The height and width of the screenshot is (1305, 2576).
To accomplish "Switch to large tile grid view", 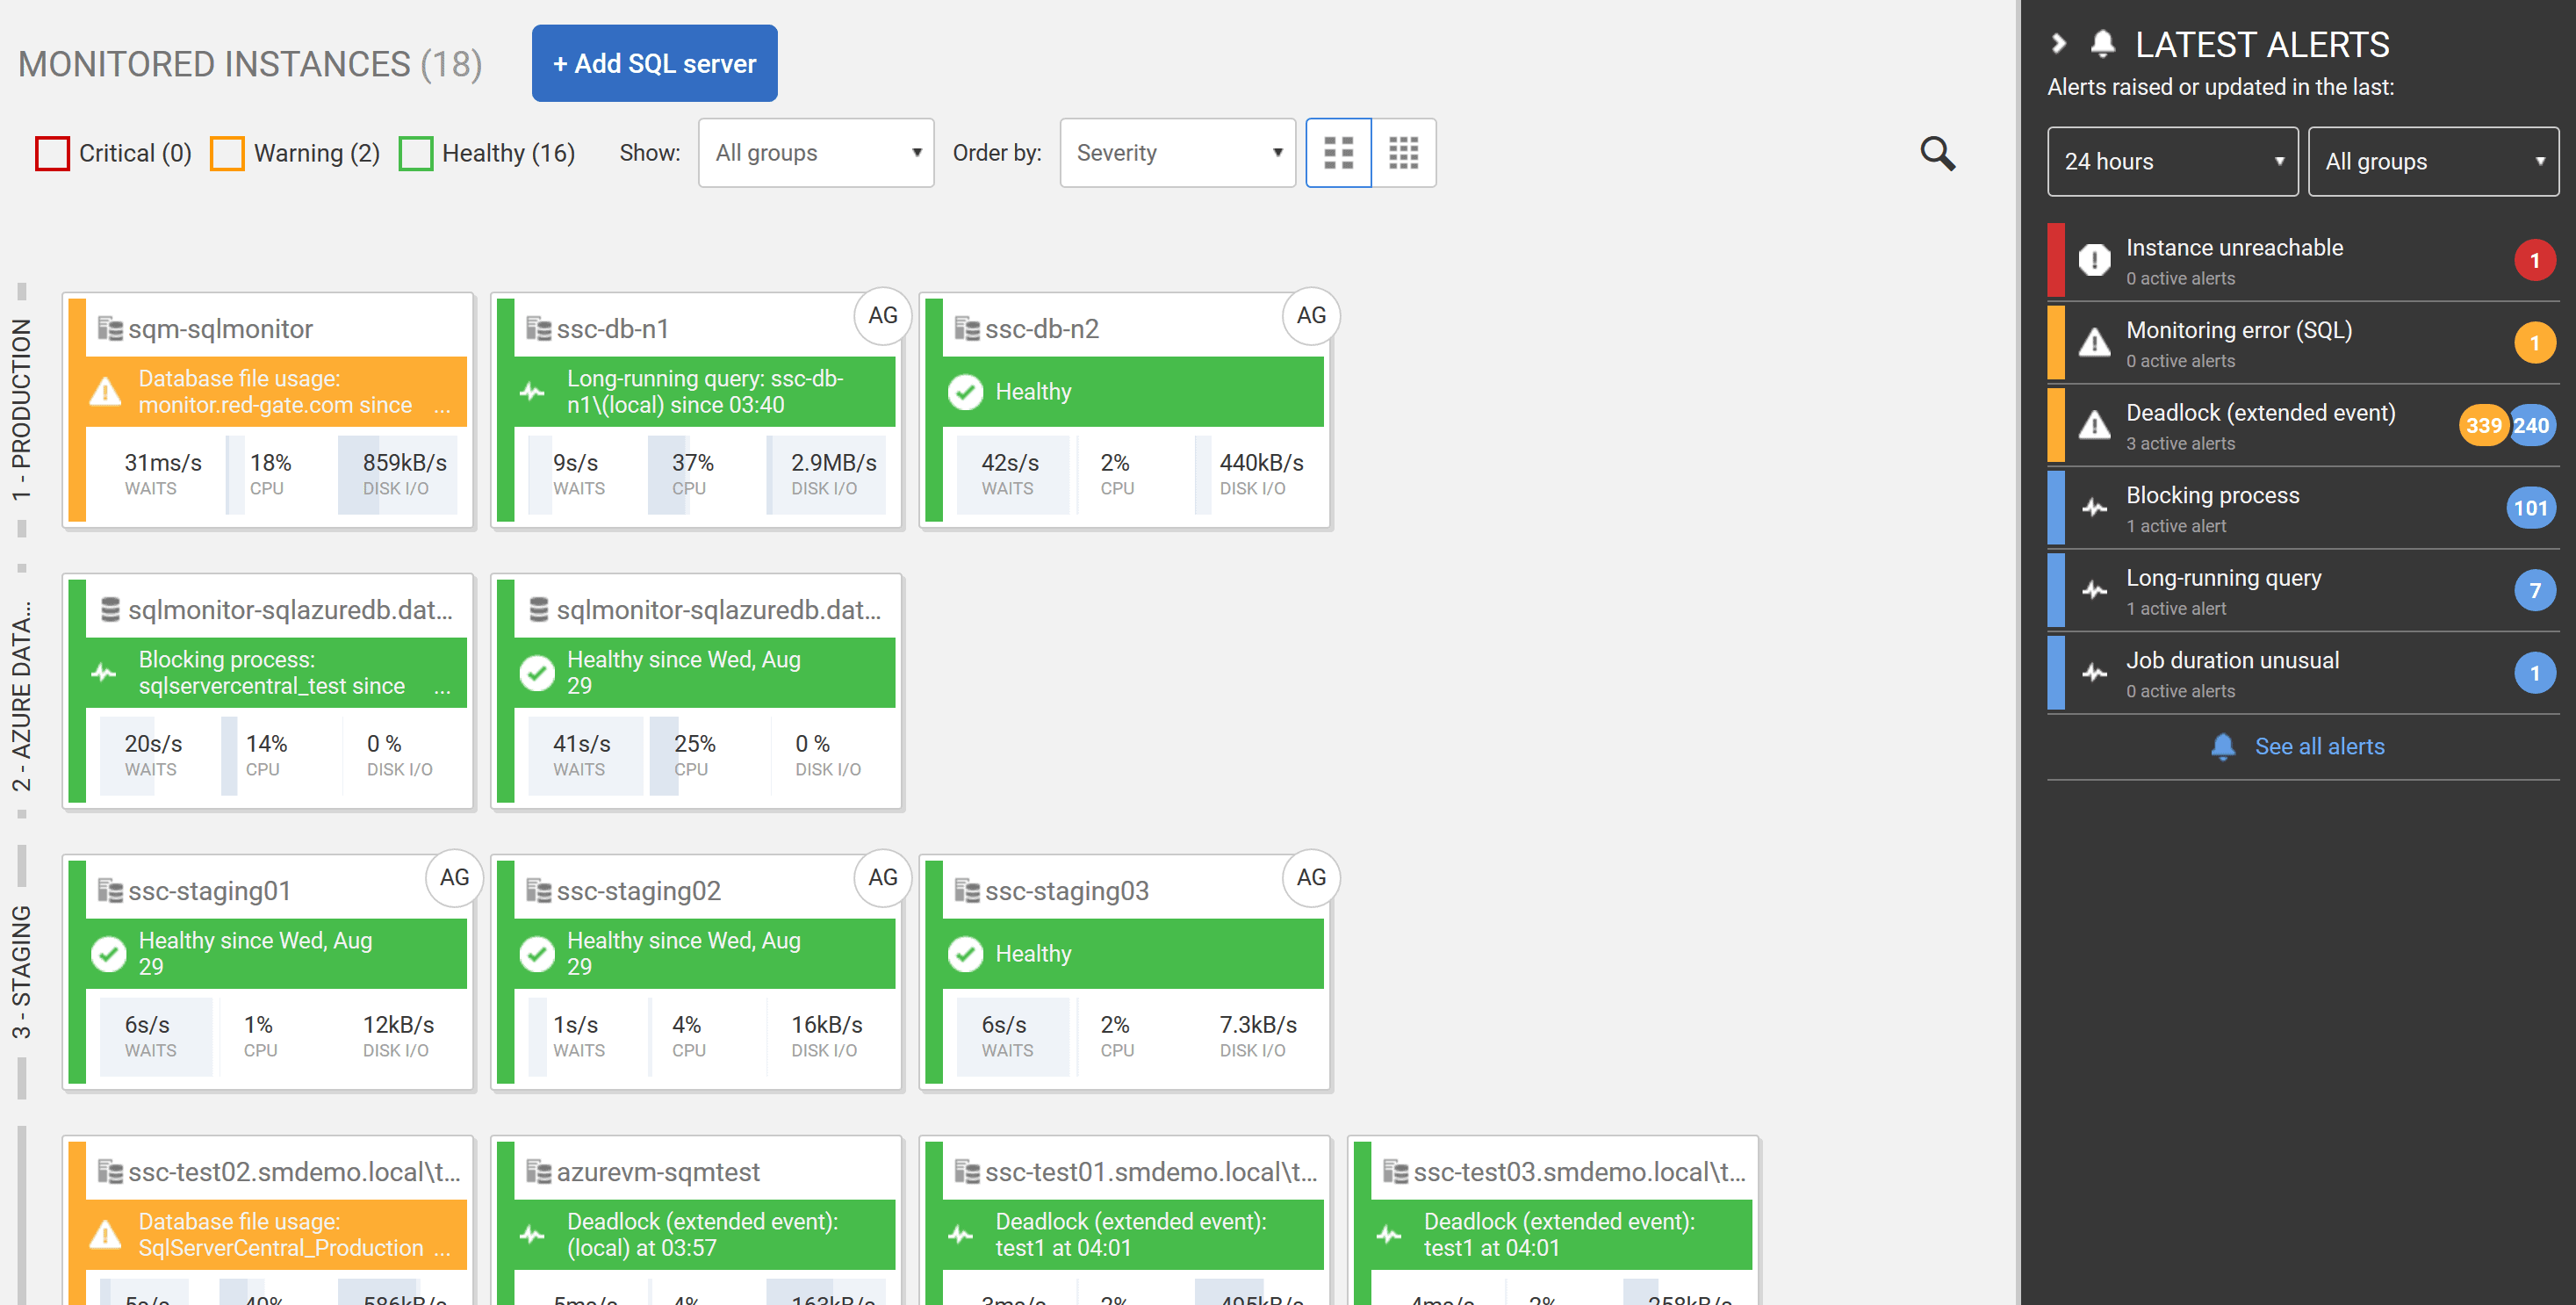I will 1338,153.
